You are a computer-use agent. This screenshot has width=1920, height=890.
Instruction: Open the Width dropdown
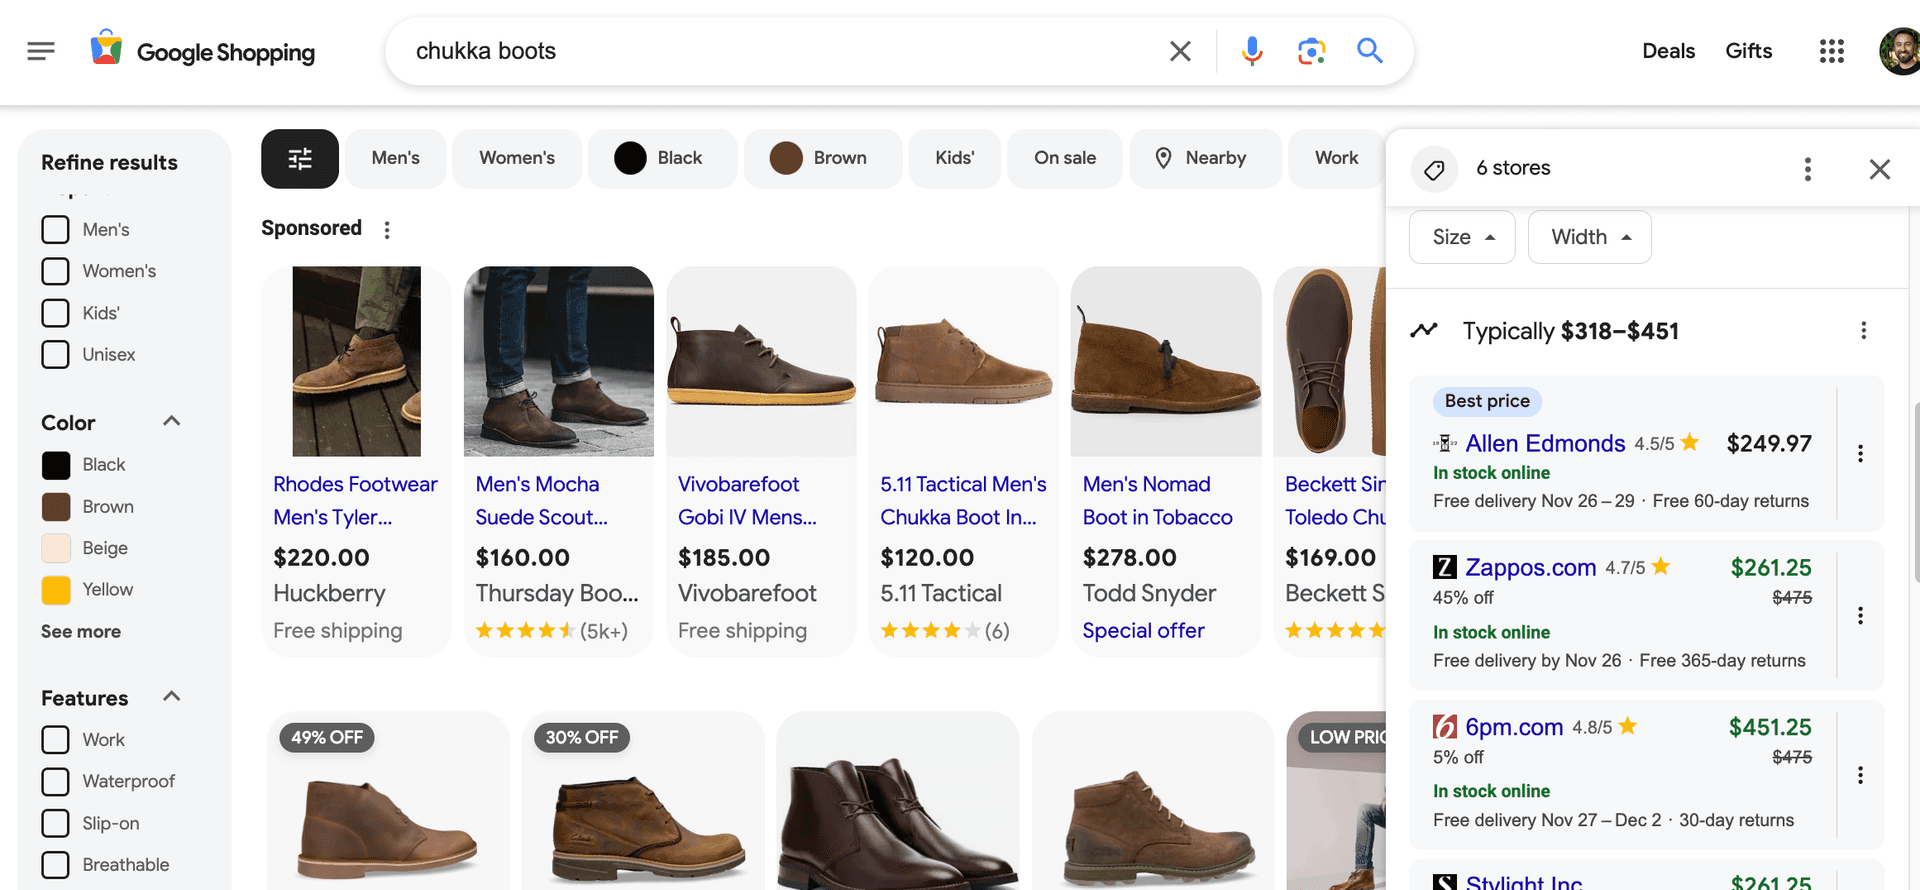(x=1589, y=237)
